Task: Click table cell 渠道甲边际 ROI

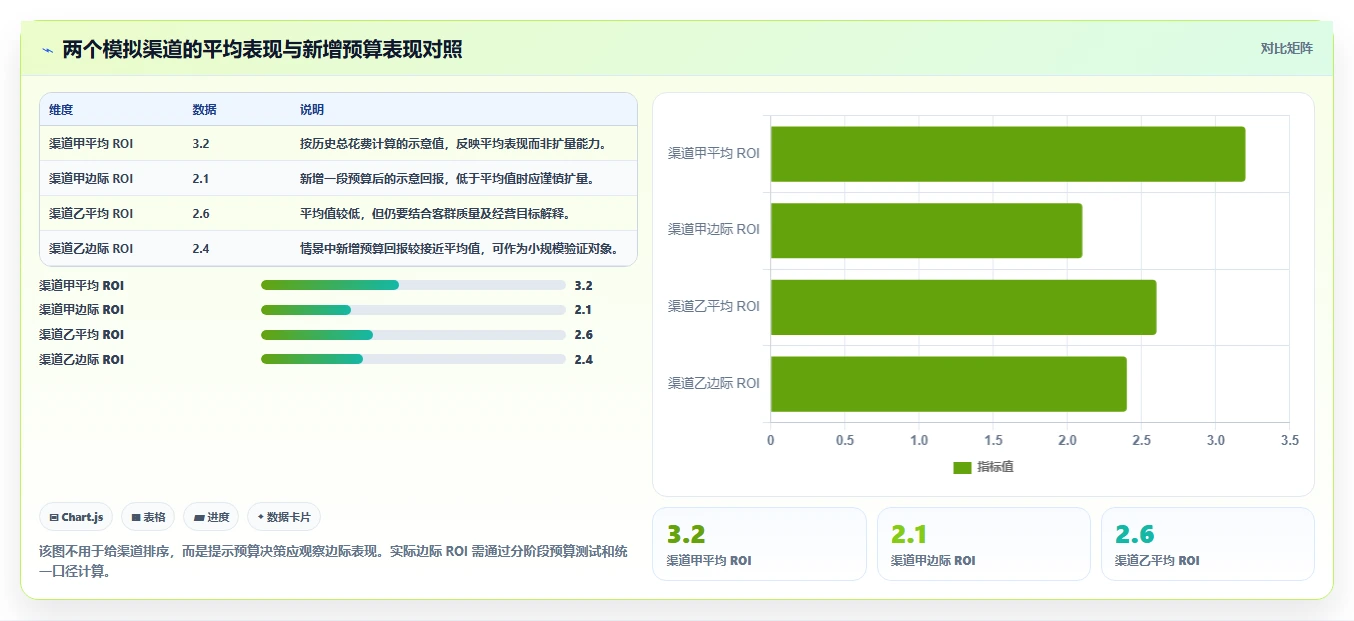Action: point(91,179)
